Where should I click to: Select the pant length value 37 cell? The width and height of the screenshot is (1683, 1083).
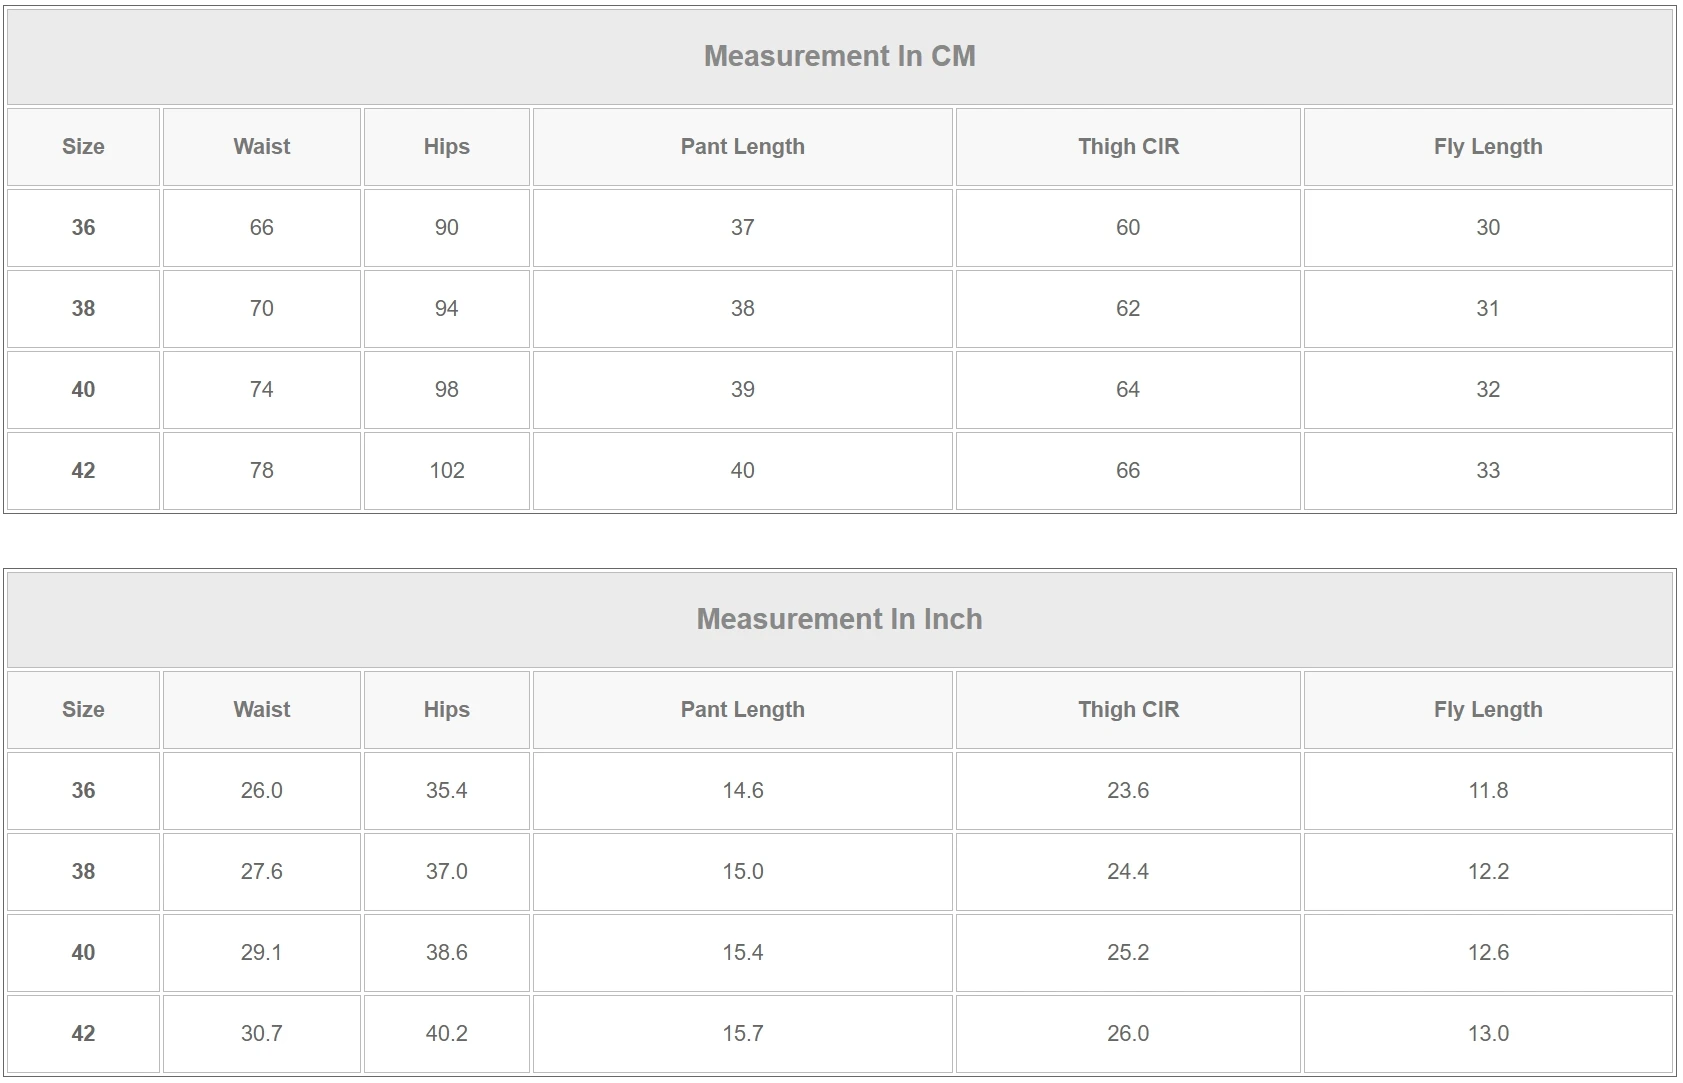743,228
